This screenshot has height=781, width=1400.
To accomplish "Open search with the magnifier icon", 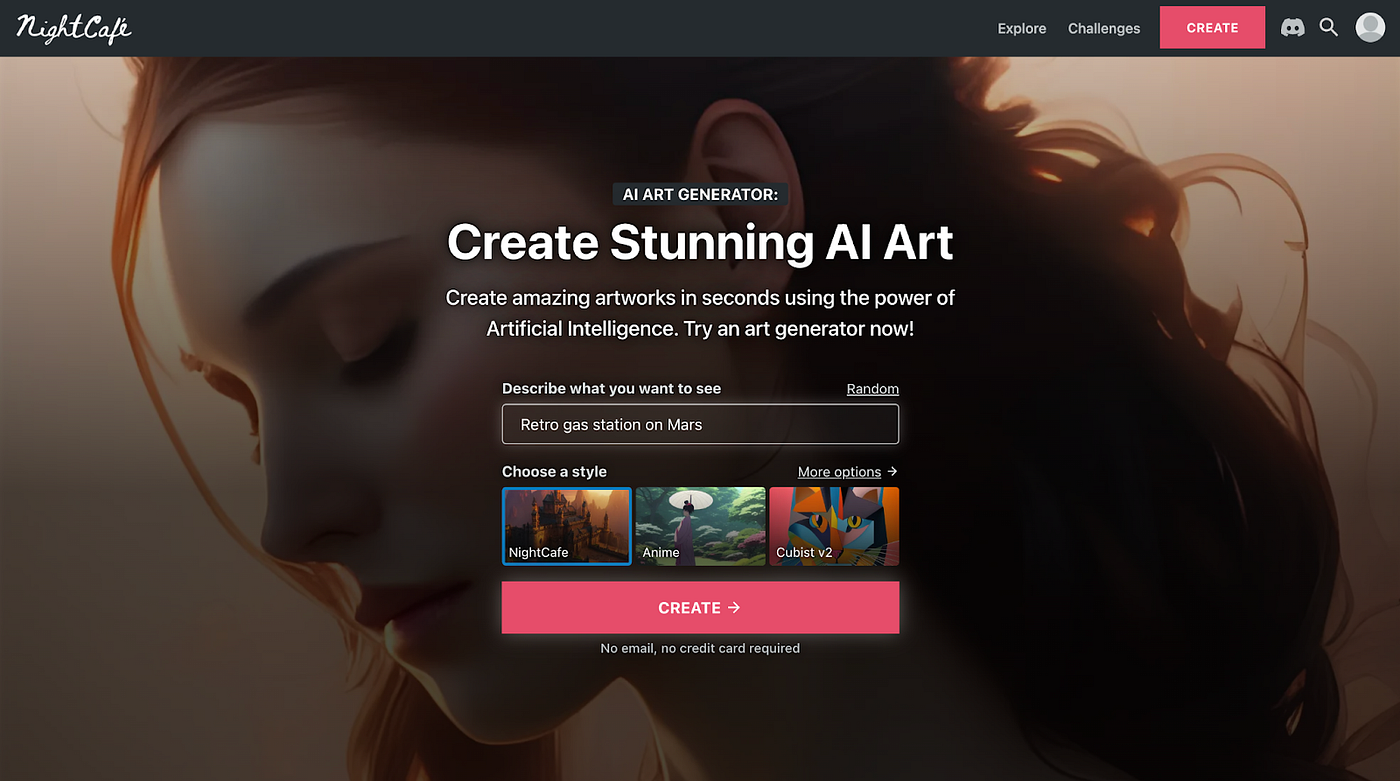I will (x=1329, y=27).
